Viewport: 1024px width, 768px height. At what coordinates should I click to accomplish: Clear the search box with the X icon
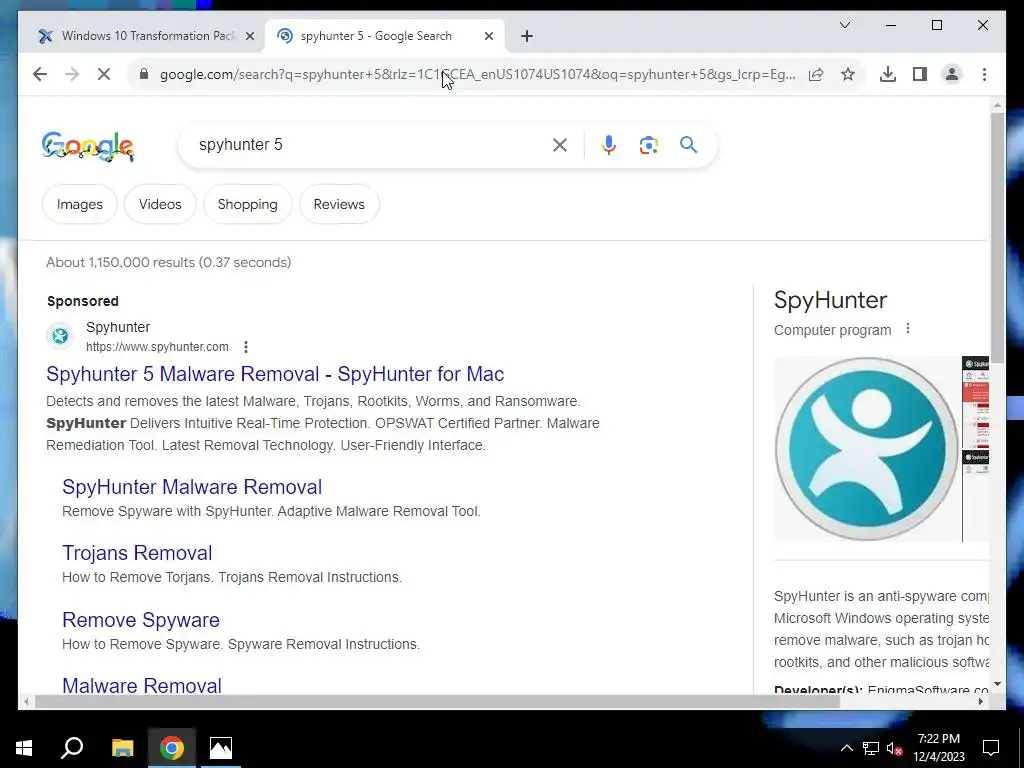click(x=560, y=145)
